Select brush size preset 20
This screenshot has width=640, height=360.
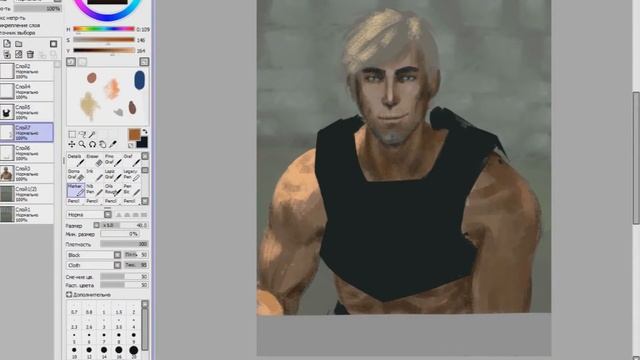coord(133,352)
